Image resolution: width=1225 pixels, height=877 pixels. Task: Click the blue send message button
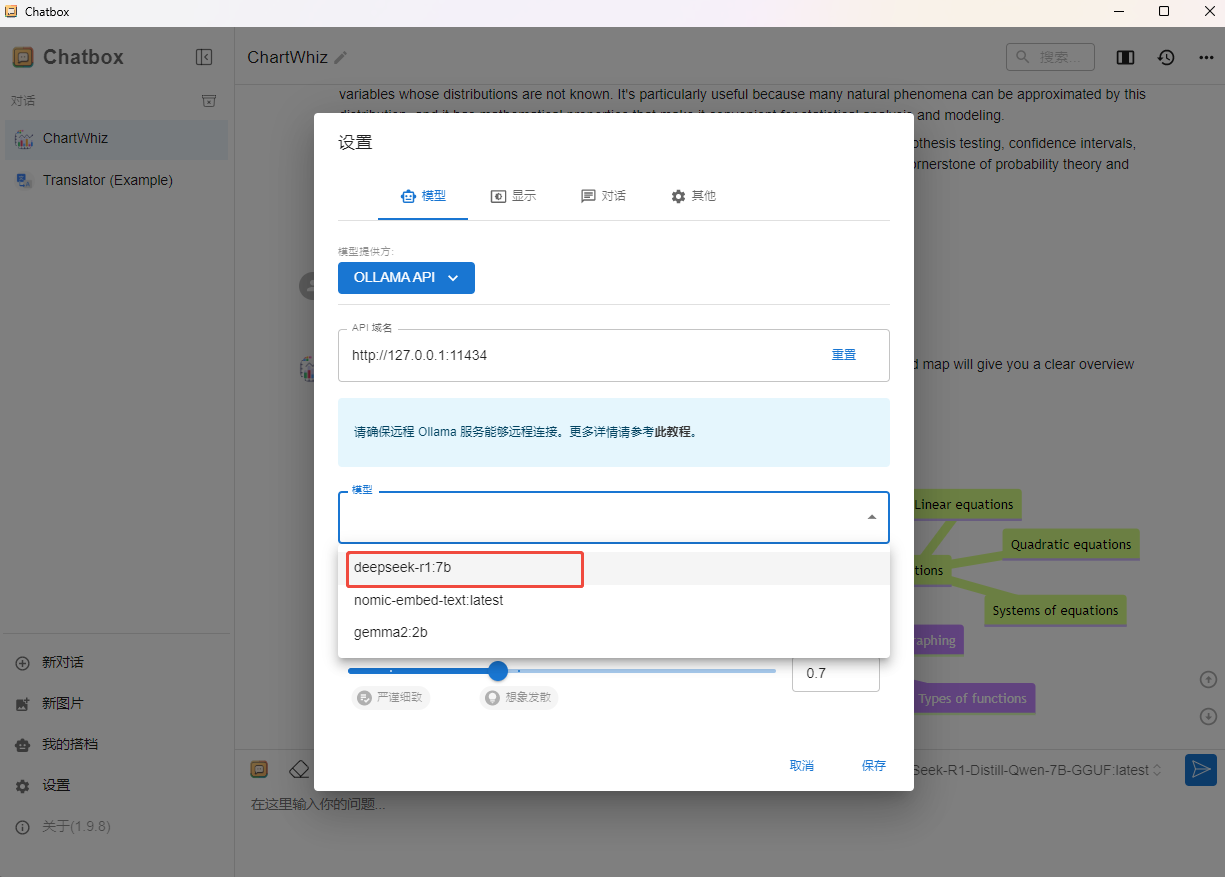pos(1200,769)
